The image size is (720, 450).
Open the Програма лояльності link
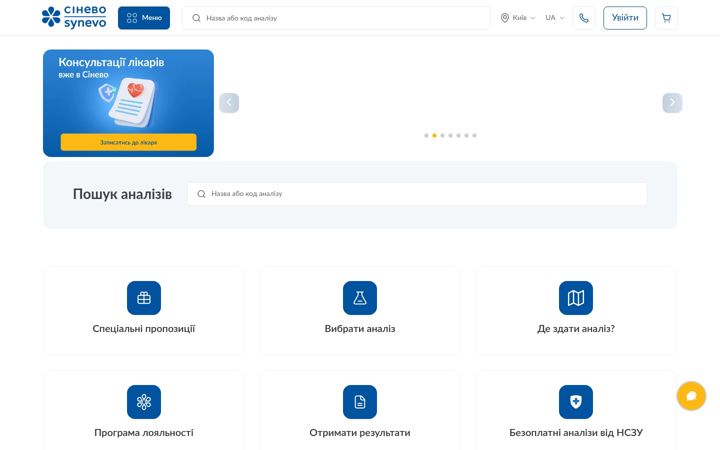pyautogui.click(x=144, y=433)
